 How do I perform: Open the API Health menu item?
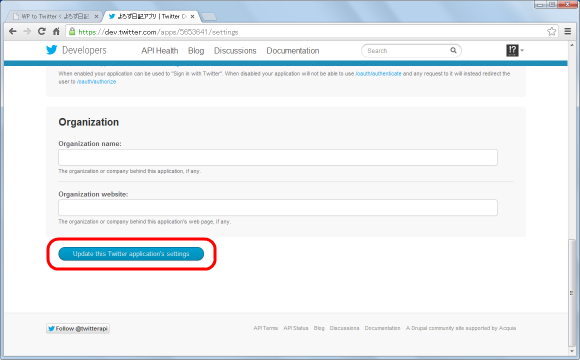pos(159,51)
